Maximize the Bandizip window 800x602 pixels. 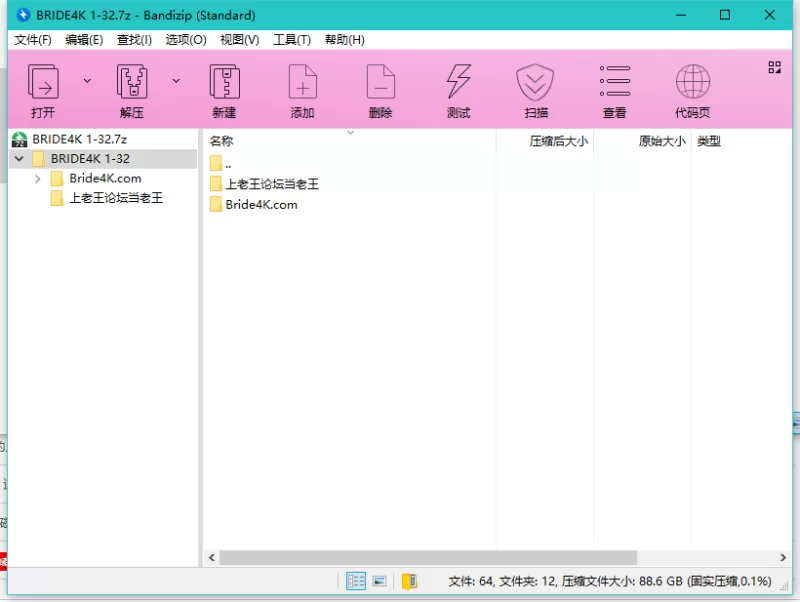724,15
